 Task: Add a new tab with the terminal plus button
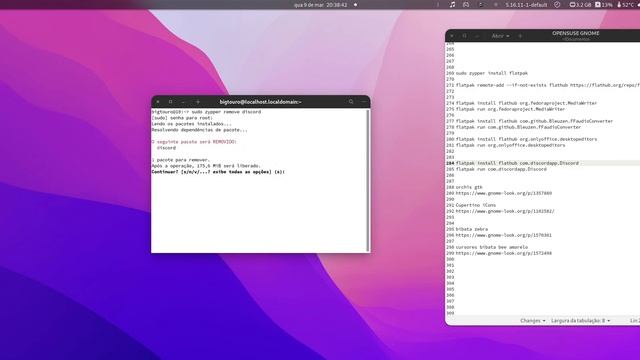[x=198, y=102]
